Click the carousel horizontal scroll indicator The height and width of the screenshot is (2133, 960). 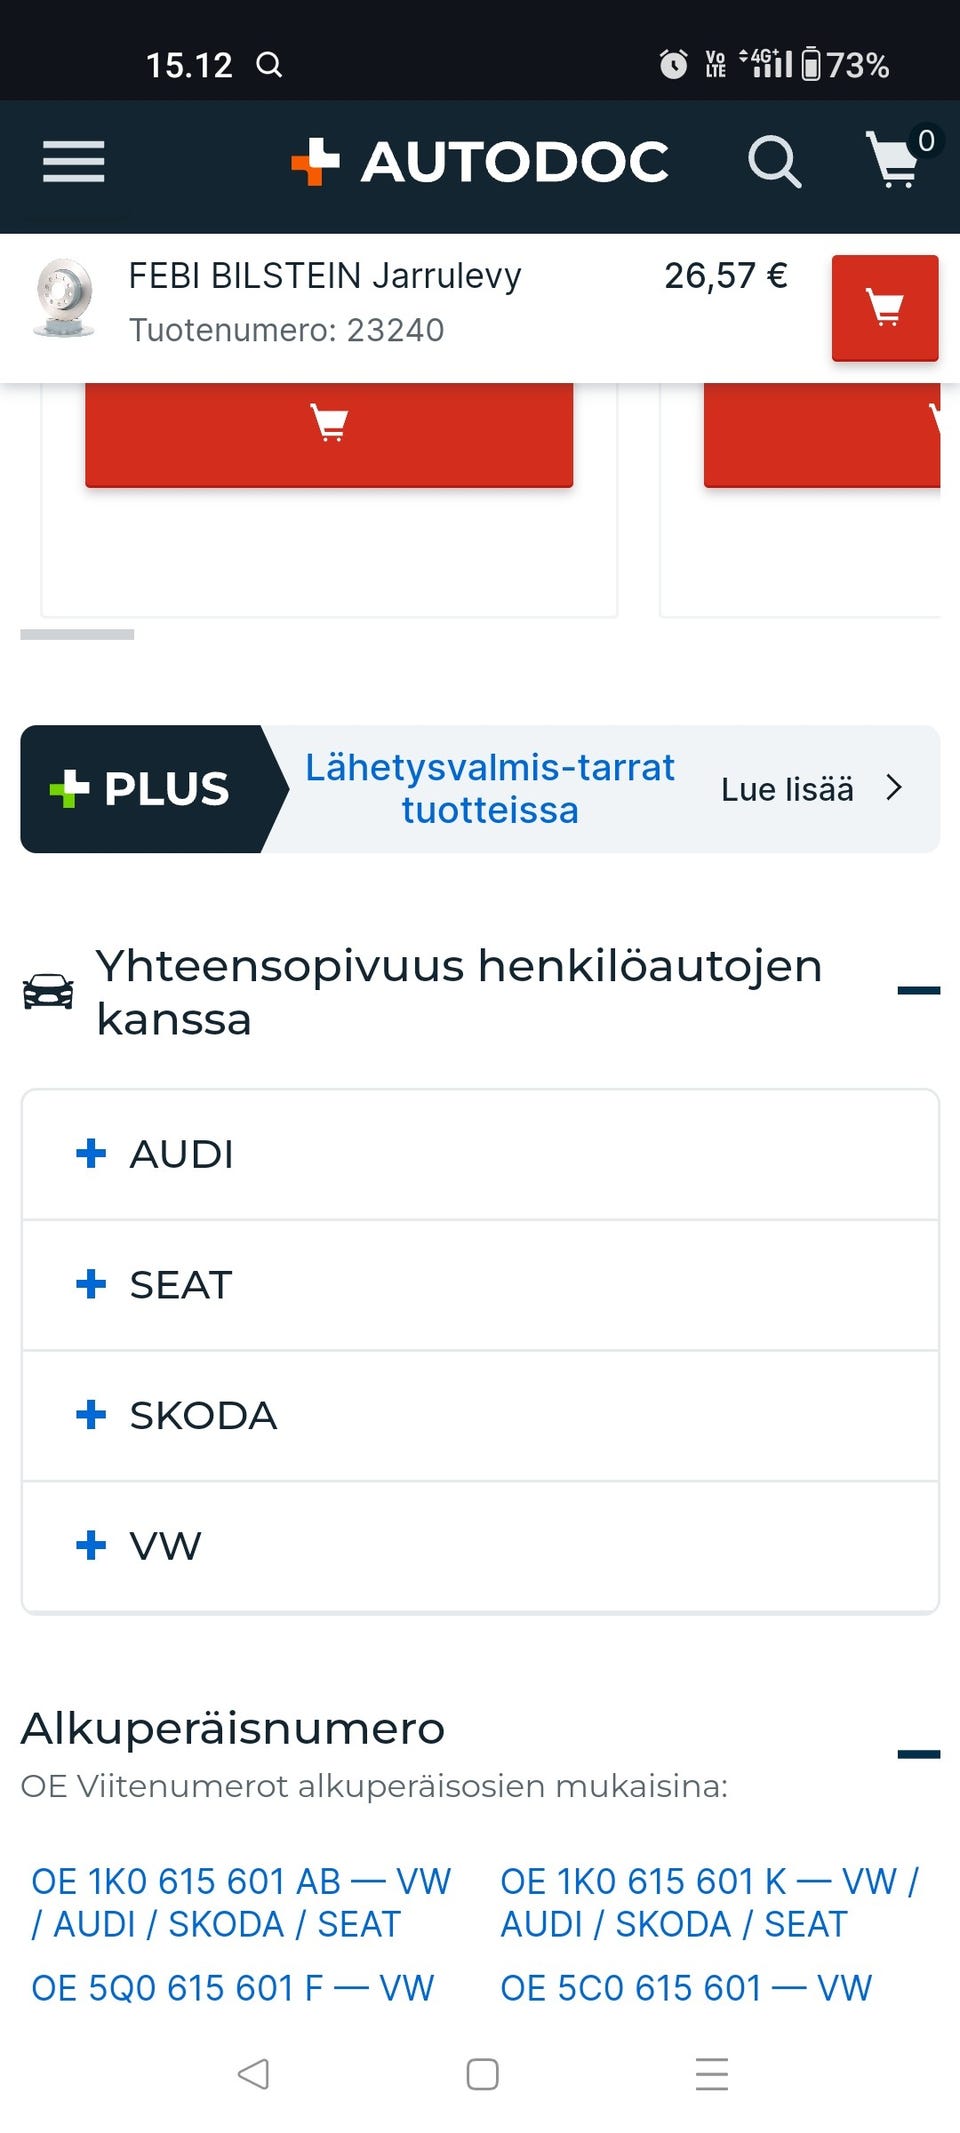[77, 635]
